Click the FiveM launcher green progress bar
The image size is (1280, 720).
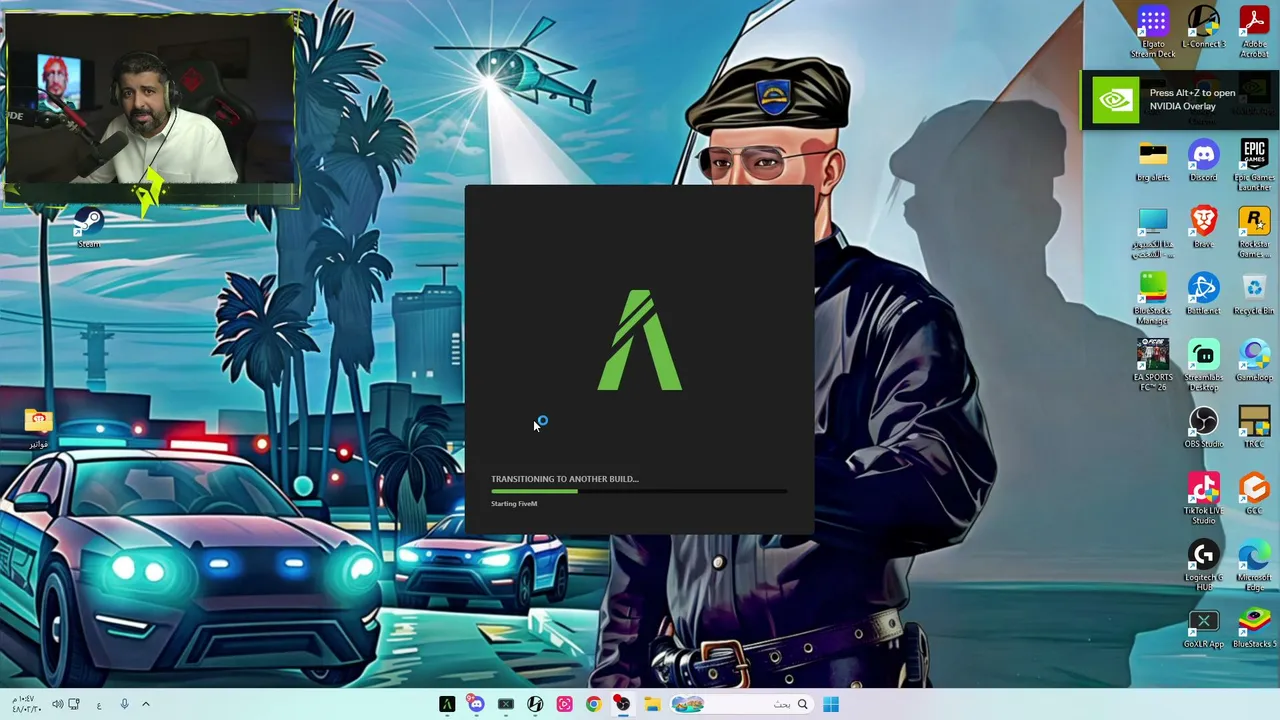pos(639,491)
